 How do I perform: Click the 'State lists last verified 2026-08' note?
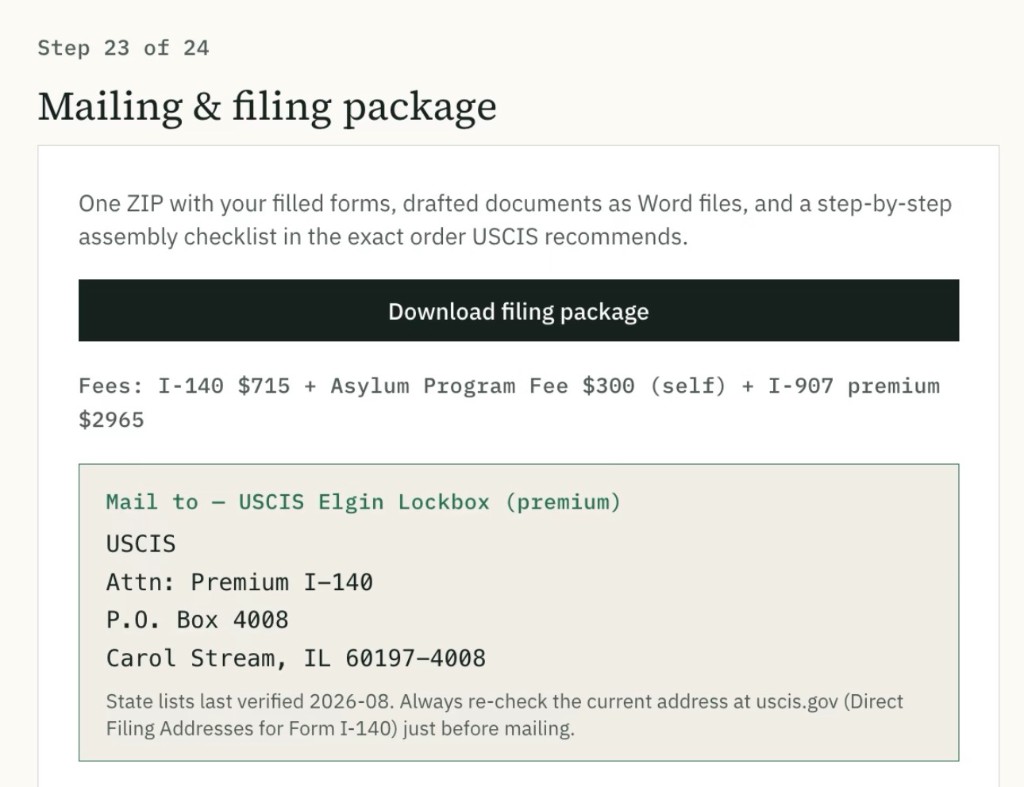click(x=504, y=701)
